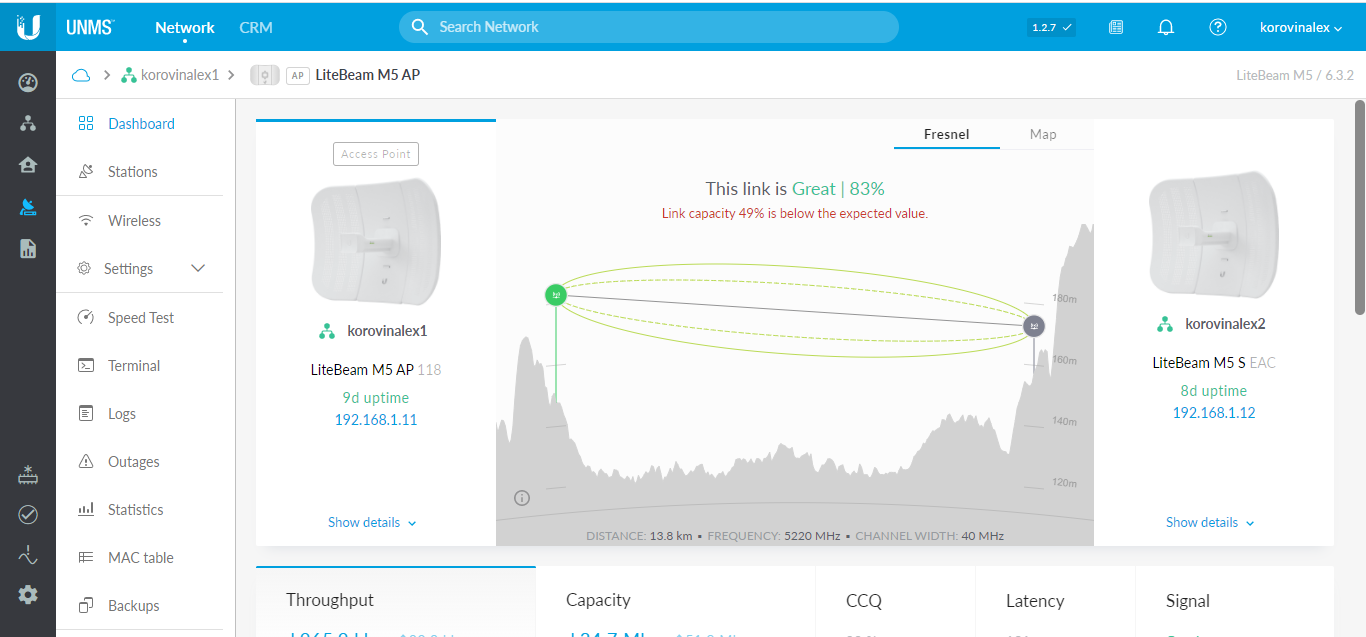Select the Latency chart tab
The image size is (1366, 637).
click(x=1056, y=601)
